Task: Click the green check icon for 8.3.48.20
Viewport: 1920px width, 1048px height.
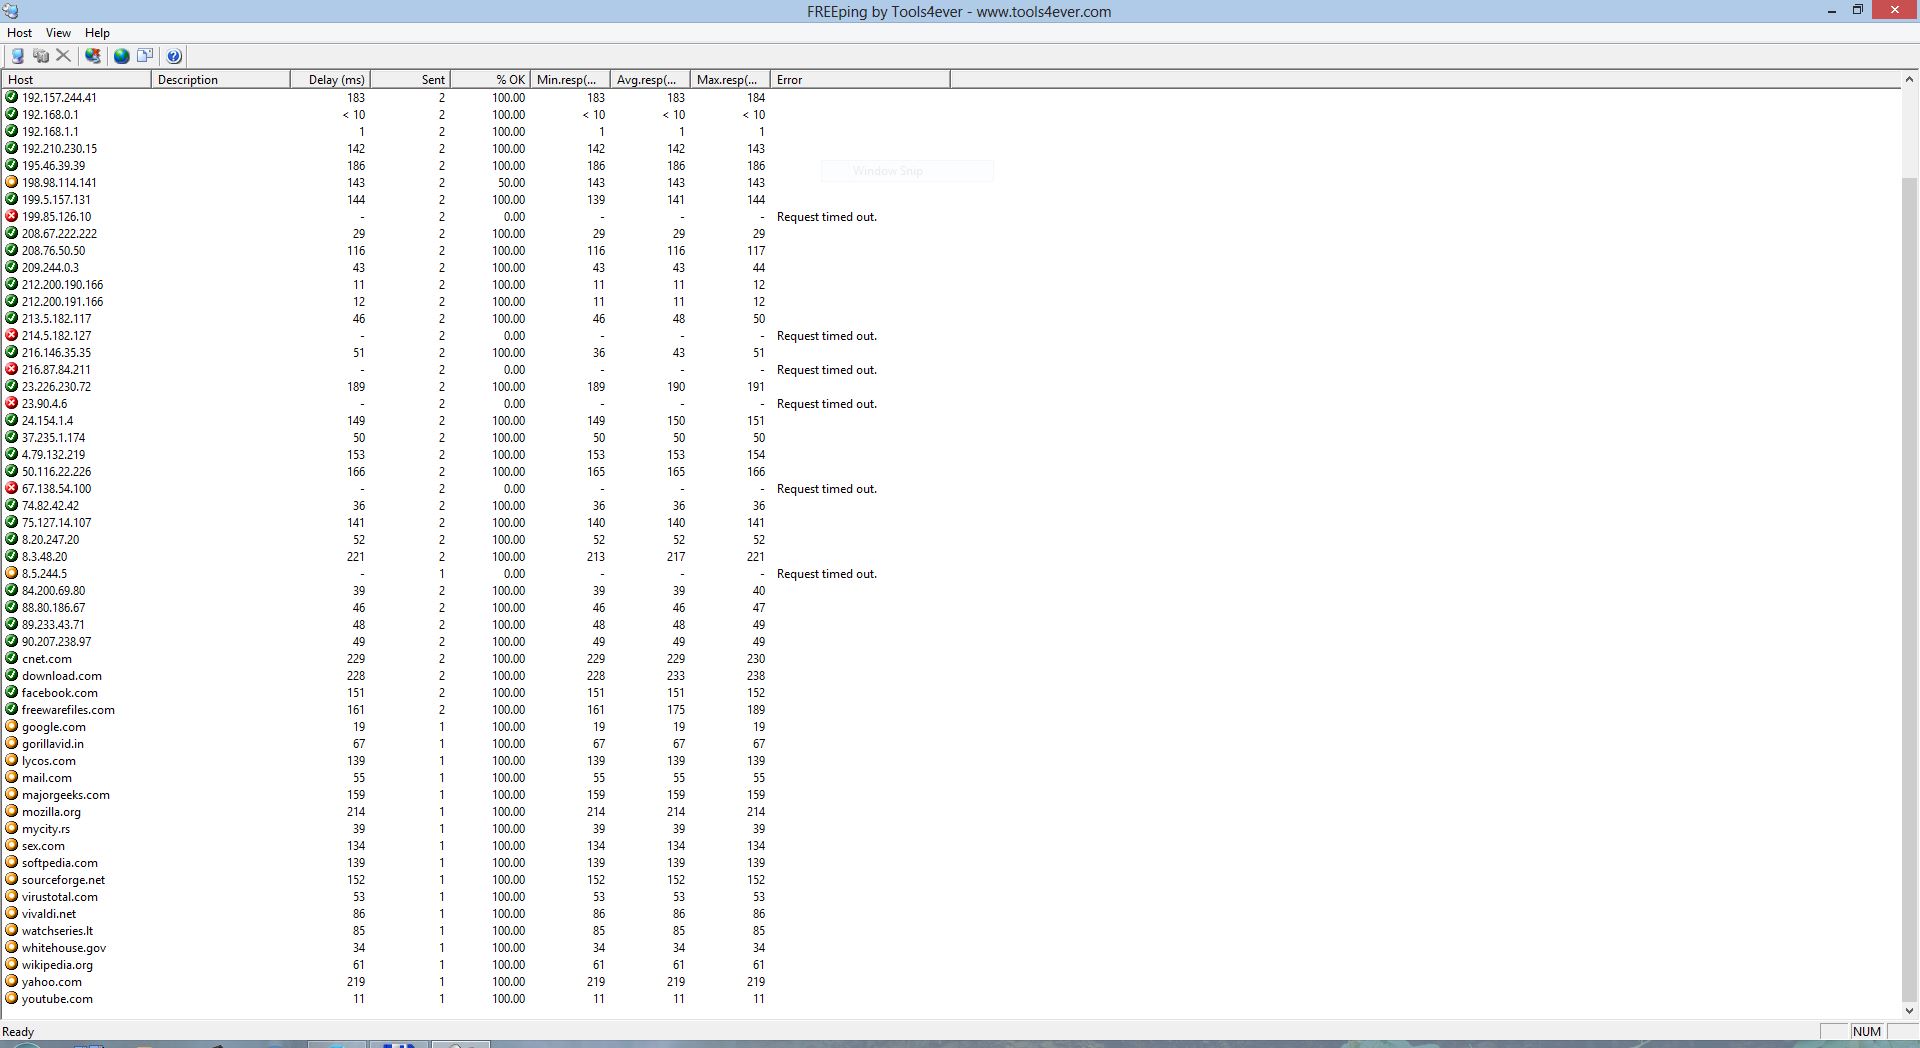Action: click(12, 556)
